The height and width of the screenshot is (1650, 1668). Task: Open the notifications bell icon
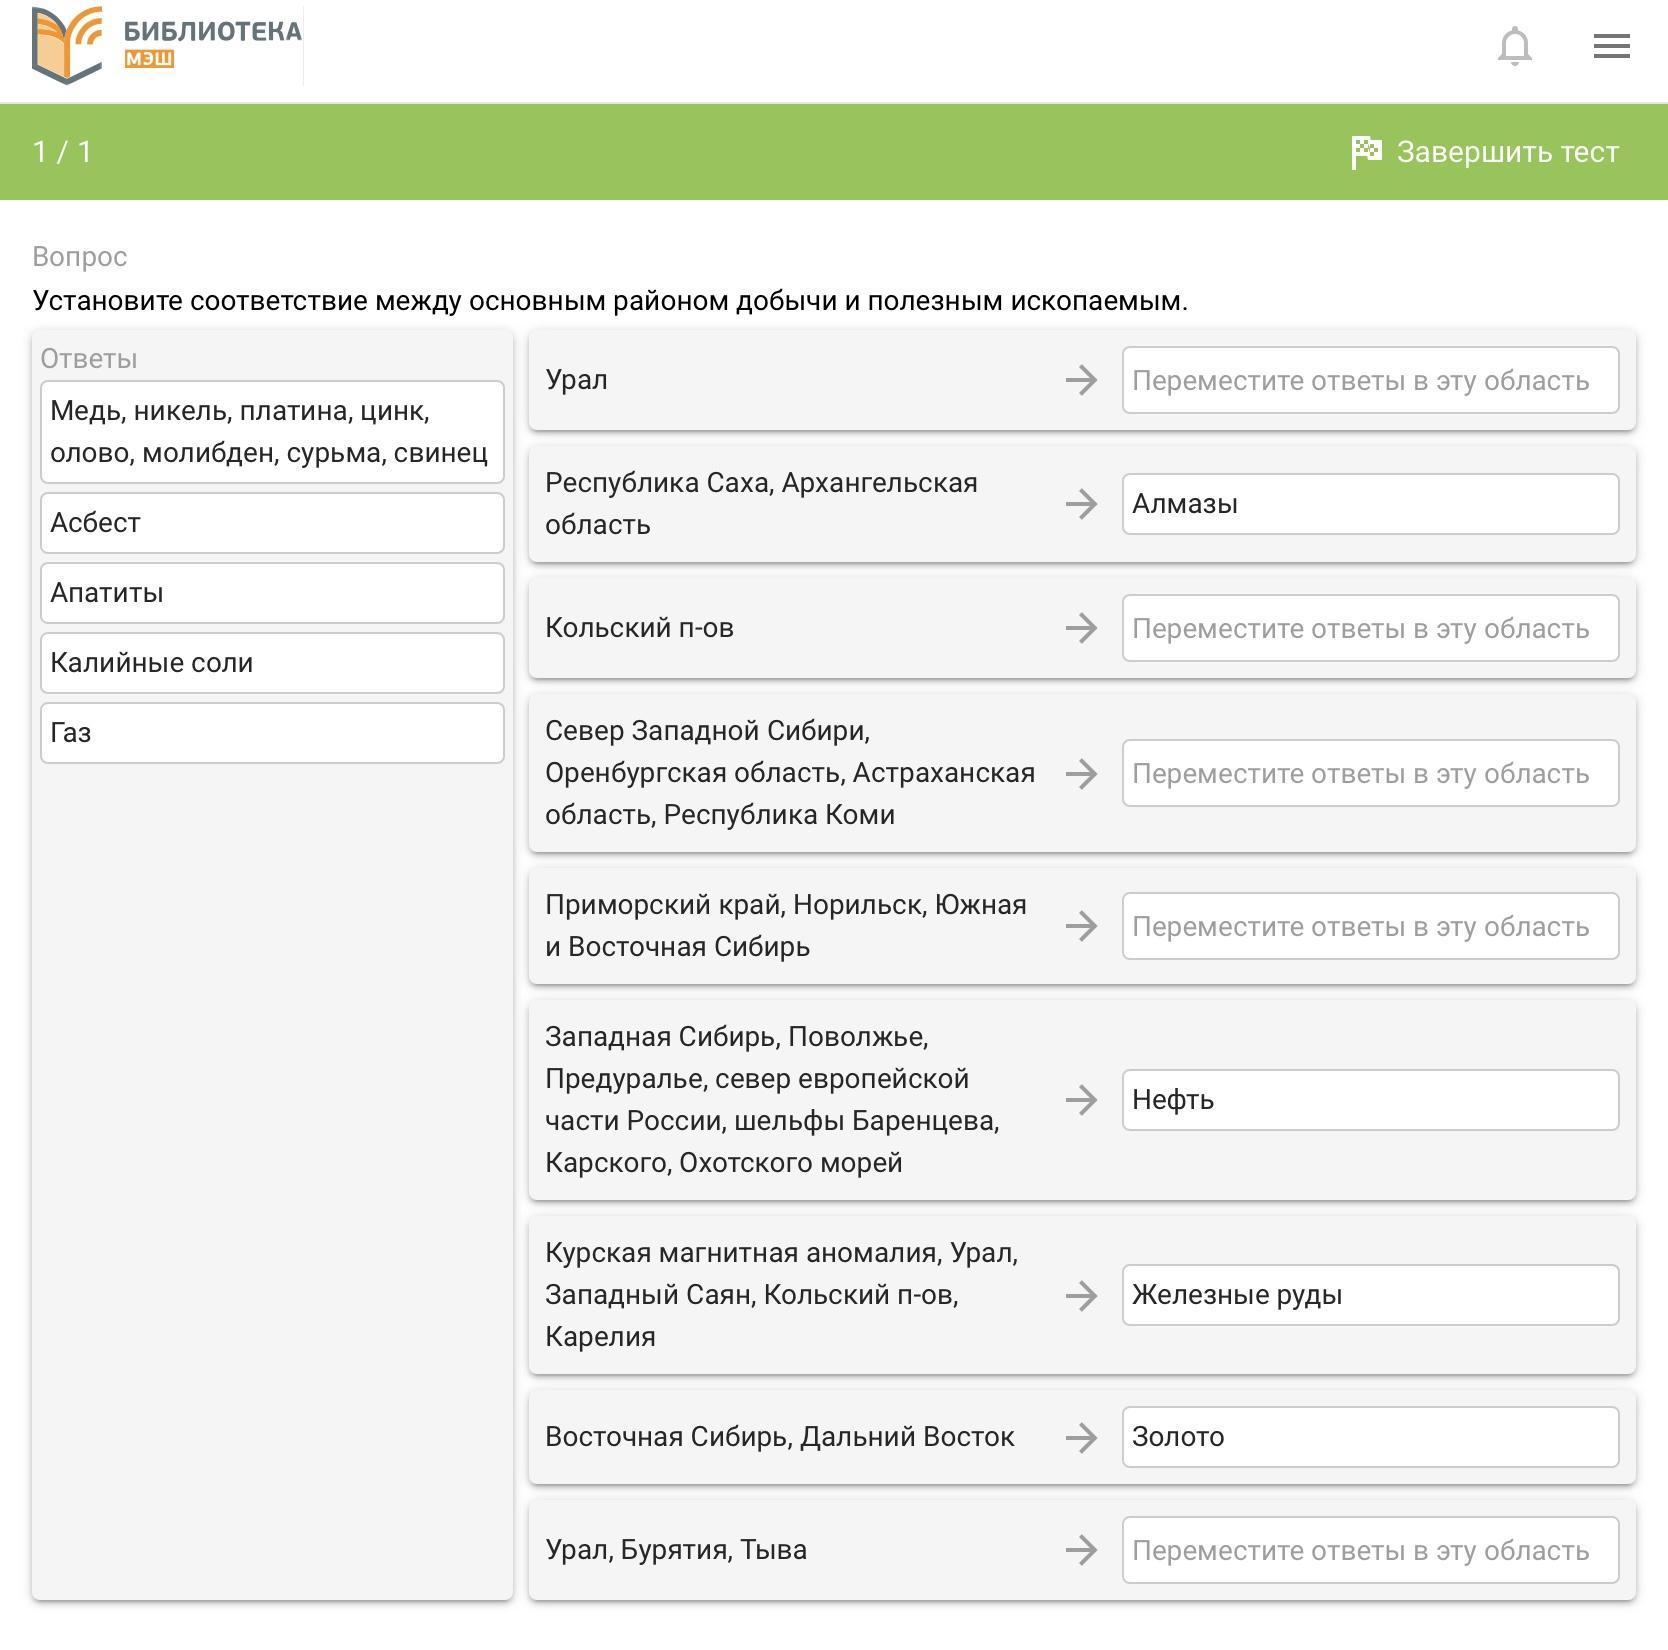[1514, 47]
